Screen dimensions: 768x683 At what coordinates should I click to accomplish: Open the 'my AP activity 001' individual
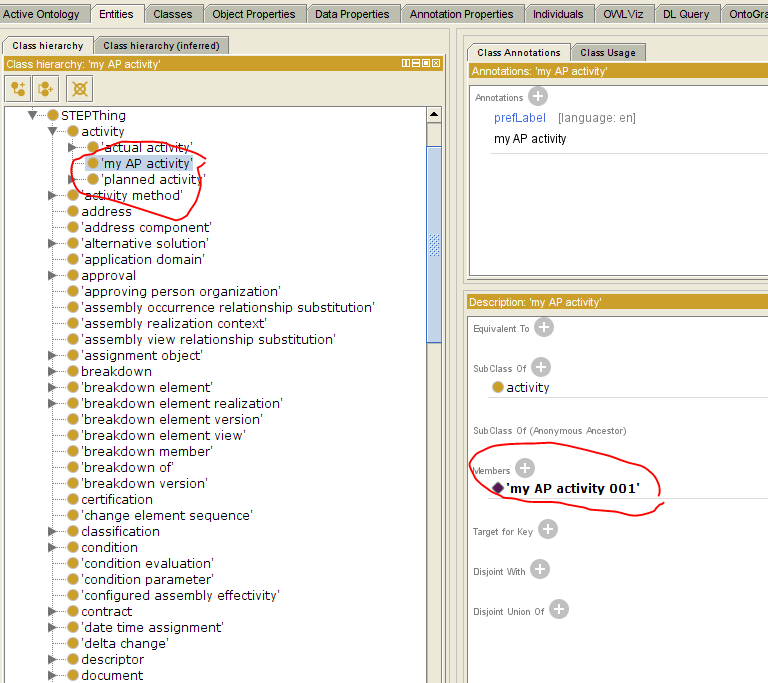[572, 489]
